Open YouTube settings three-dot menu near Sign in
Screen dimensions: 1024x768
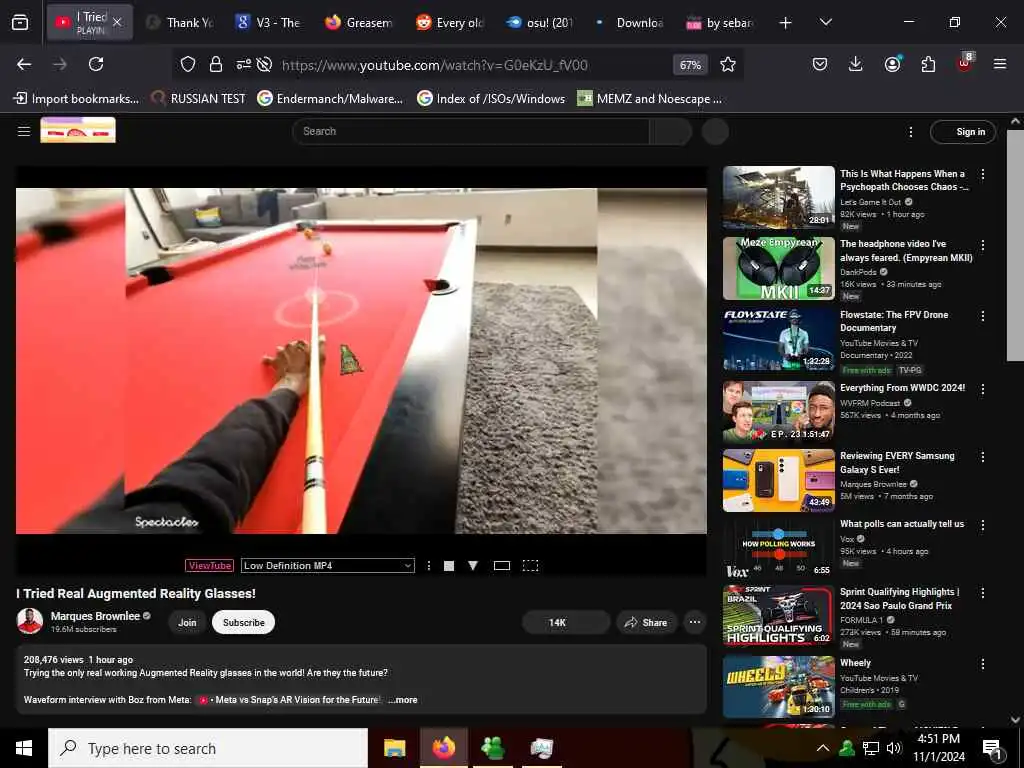(x=910, y=132)
